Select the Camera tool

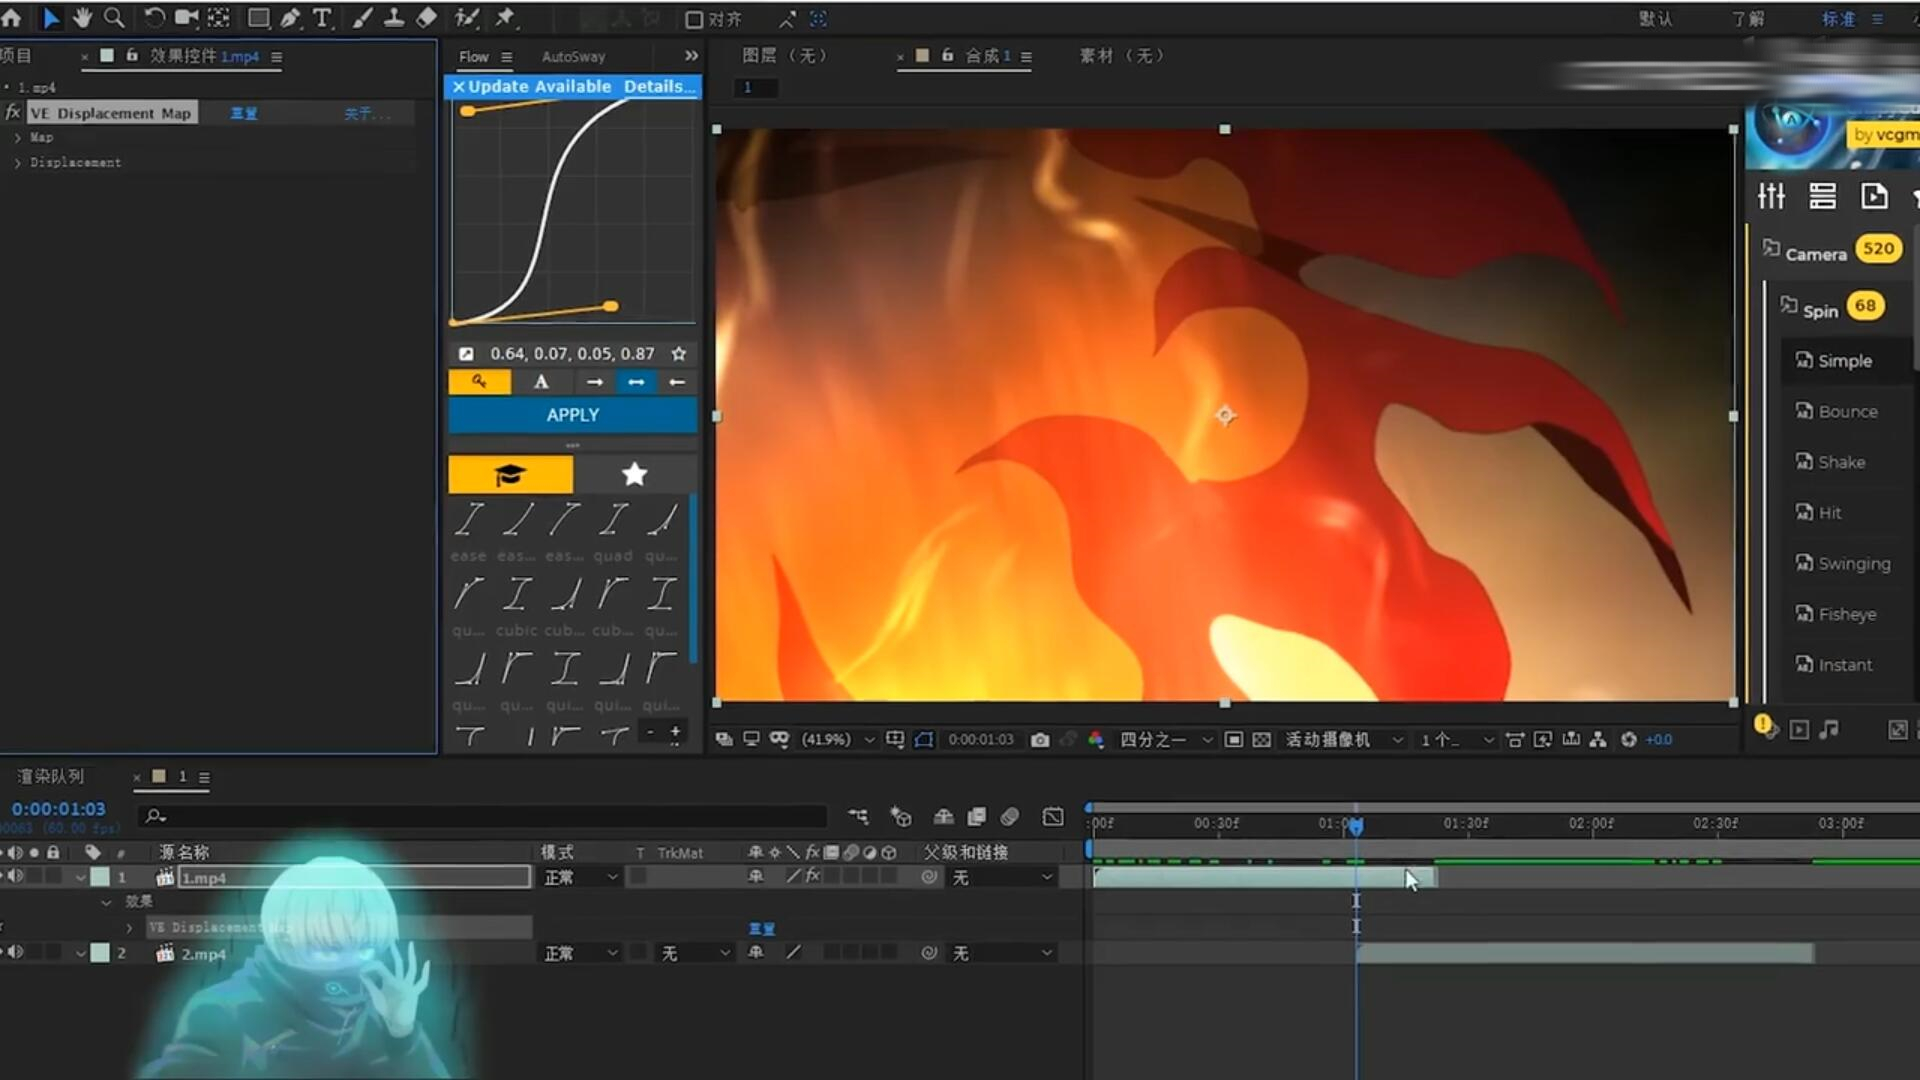click(x=186, y=18)
